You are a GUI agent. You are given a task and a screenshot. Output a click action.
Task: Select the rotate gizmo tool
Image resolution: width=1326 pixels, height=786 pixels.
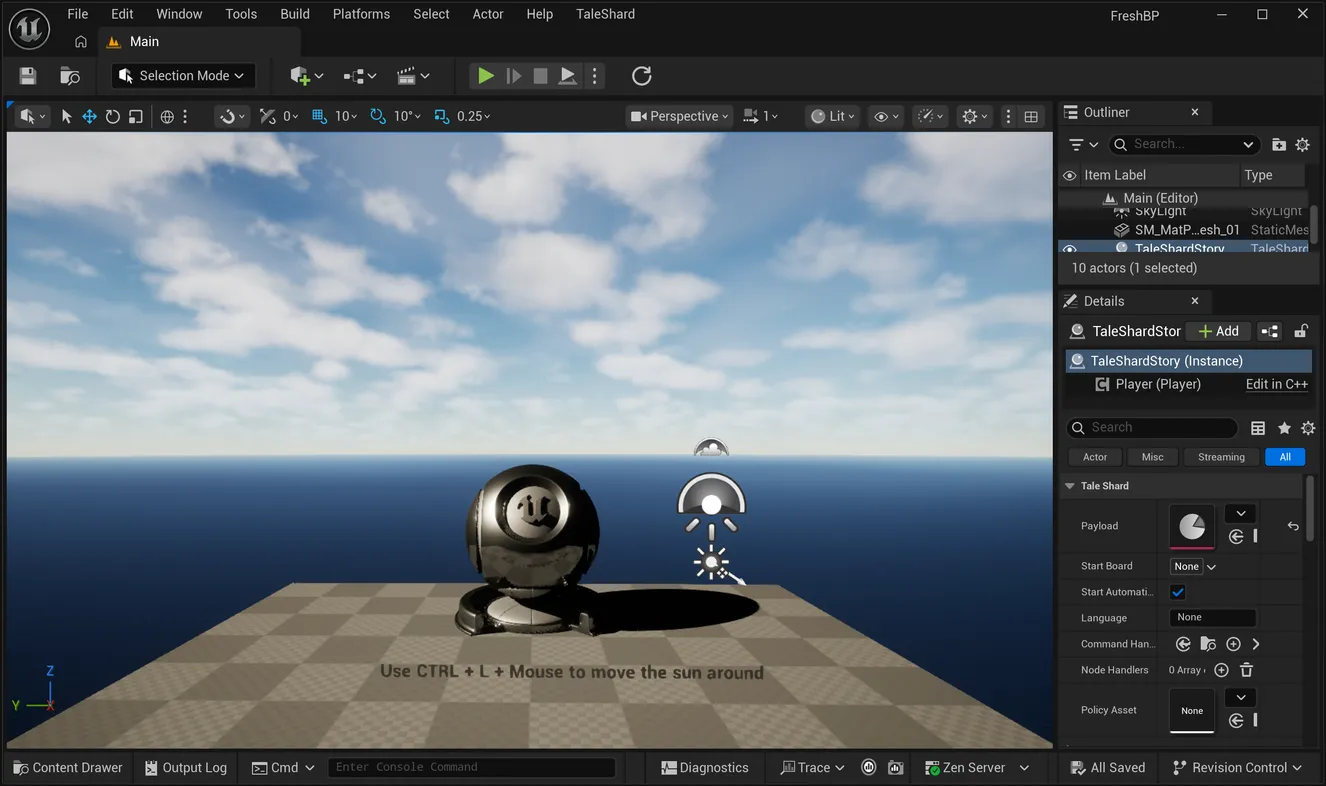(113, 116)
